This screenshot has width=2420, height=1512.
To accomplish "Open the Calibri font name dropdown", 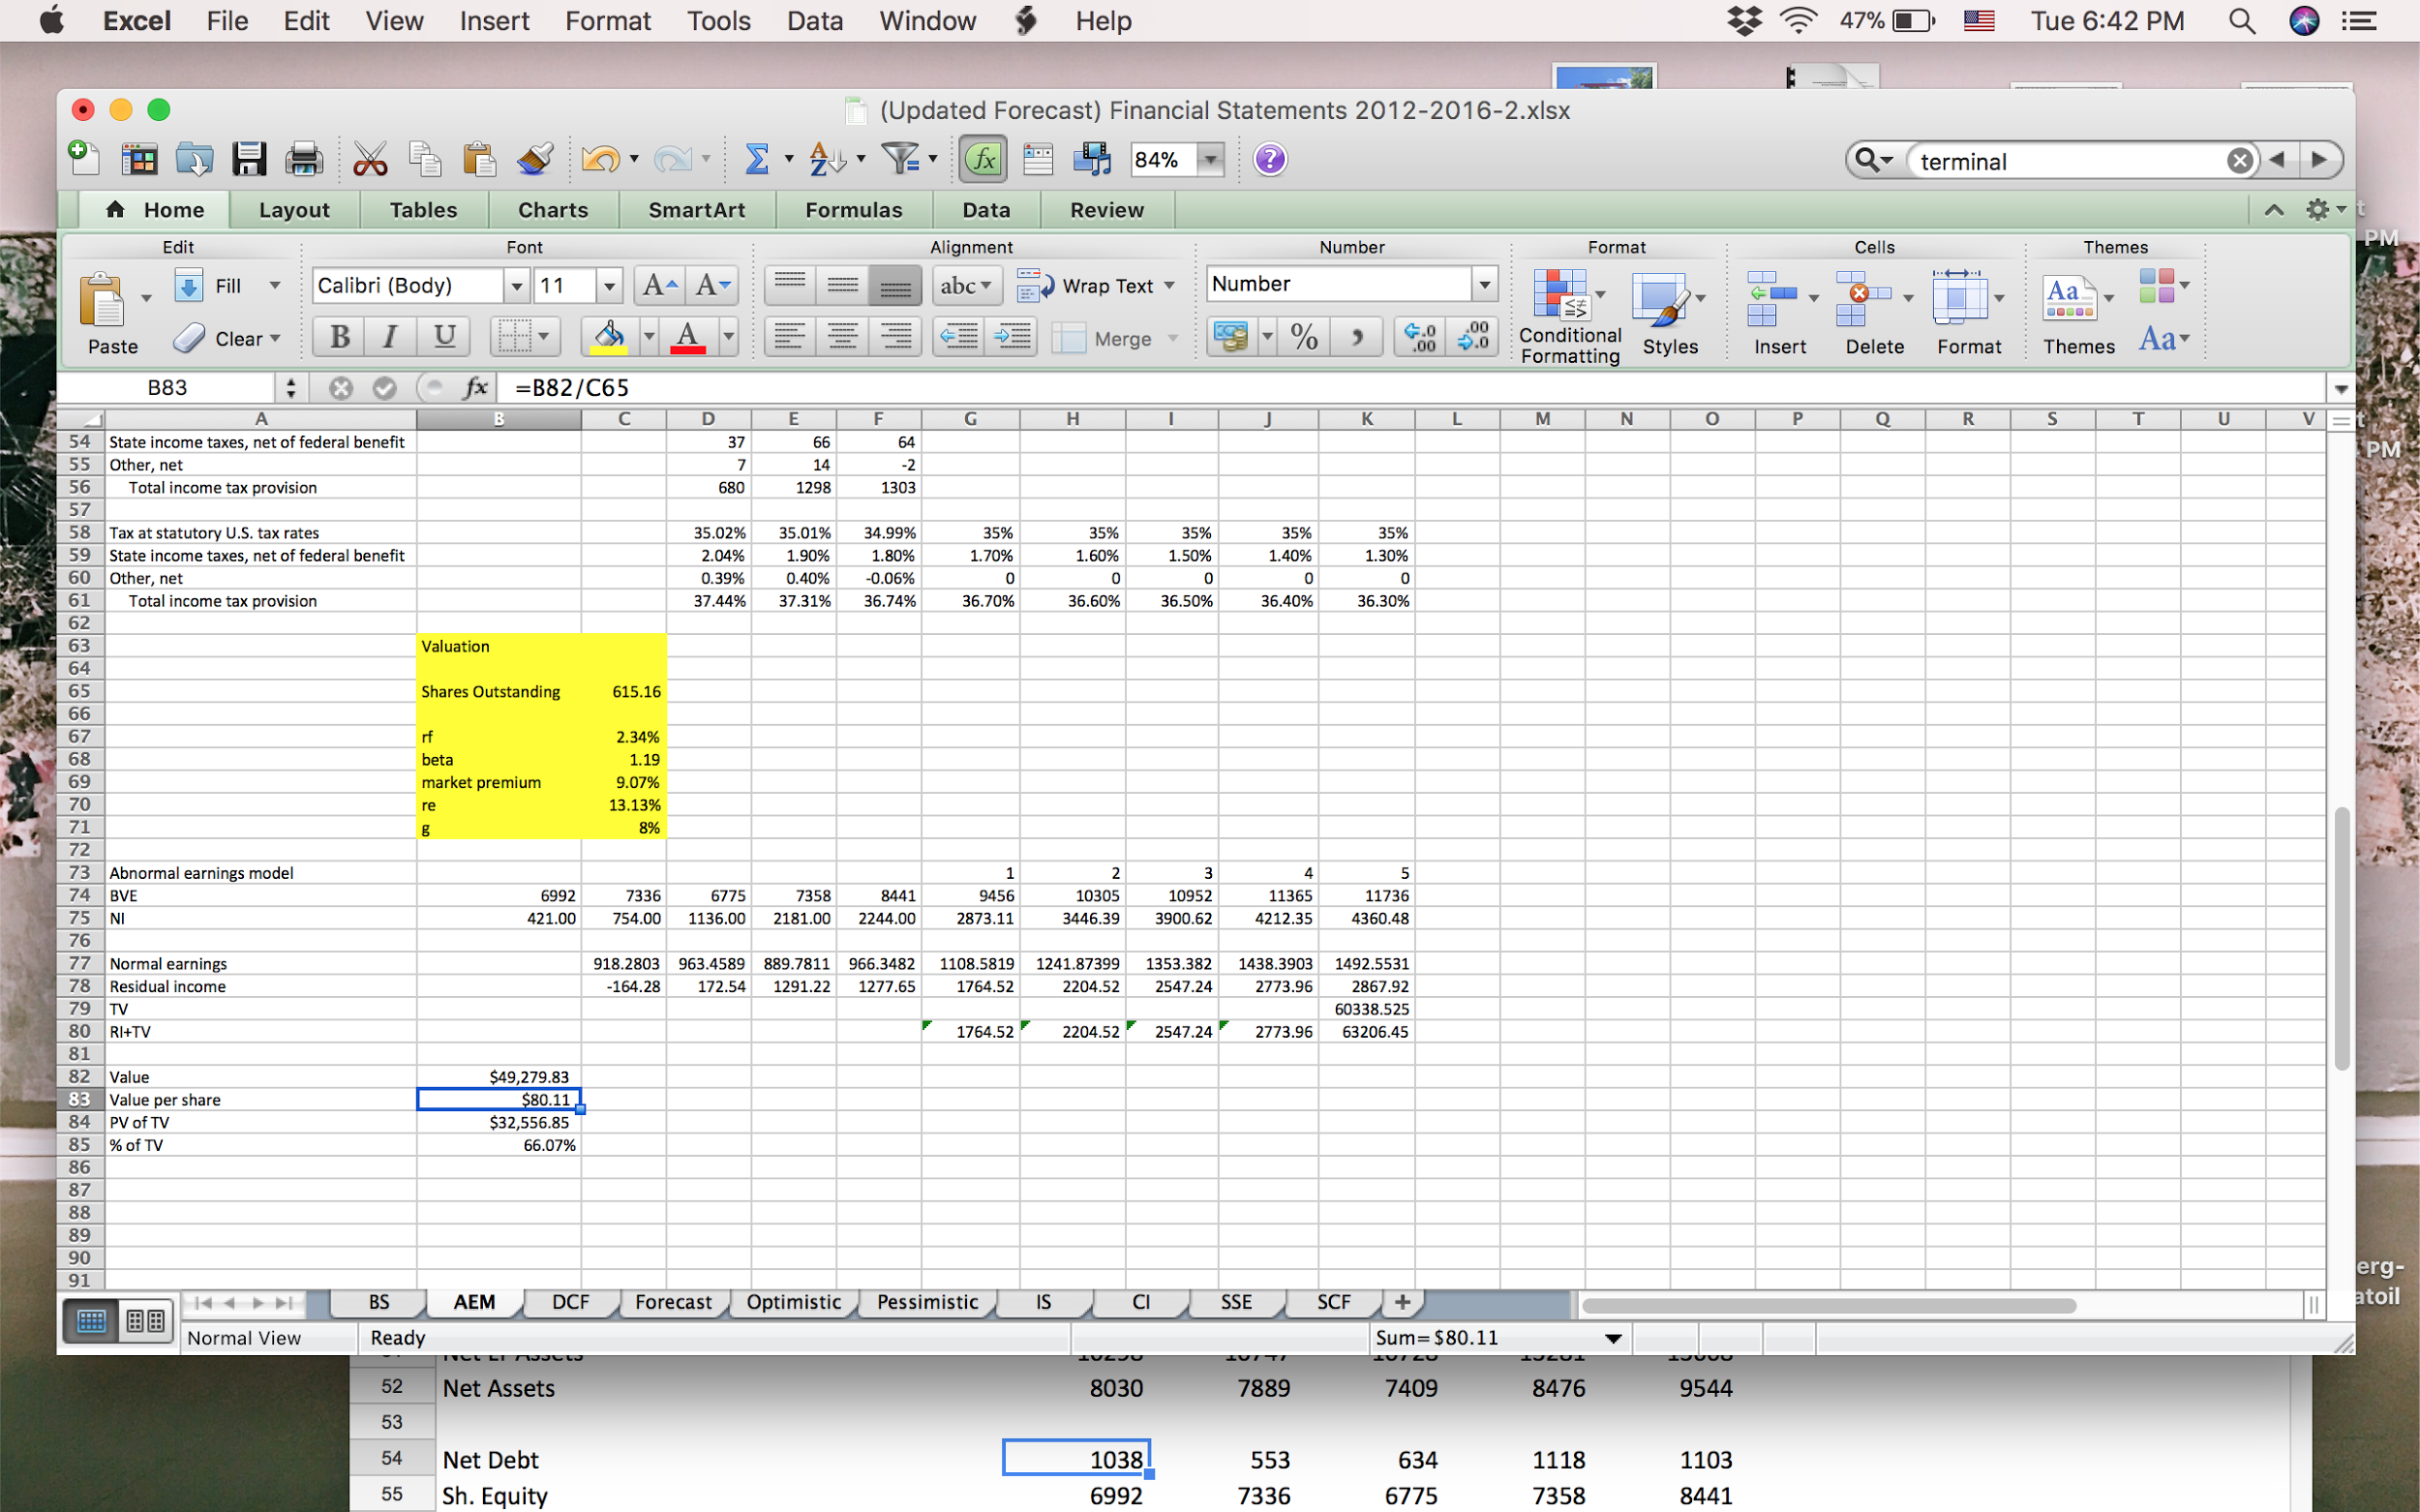I will (516, 286).
